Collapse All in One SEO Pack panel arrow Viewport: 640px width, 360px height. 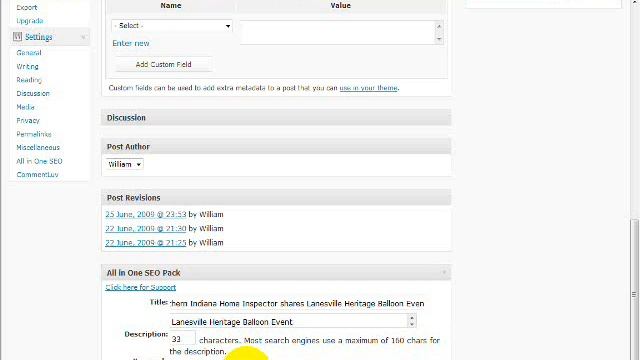pos(444,272)
